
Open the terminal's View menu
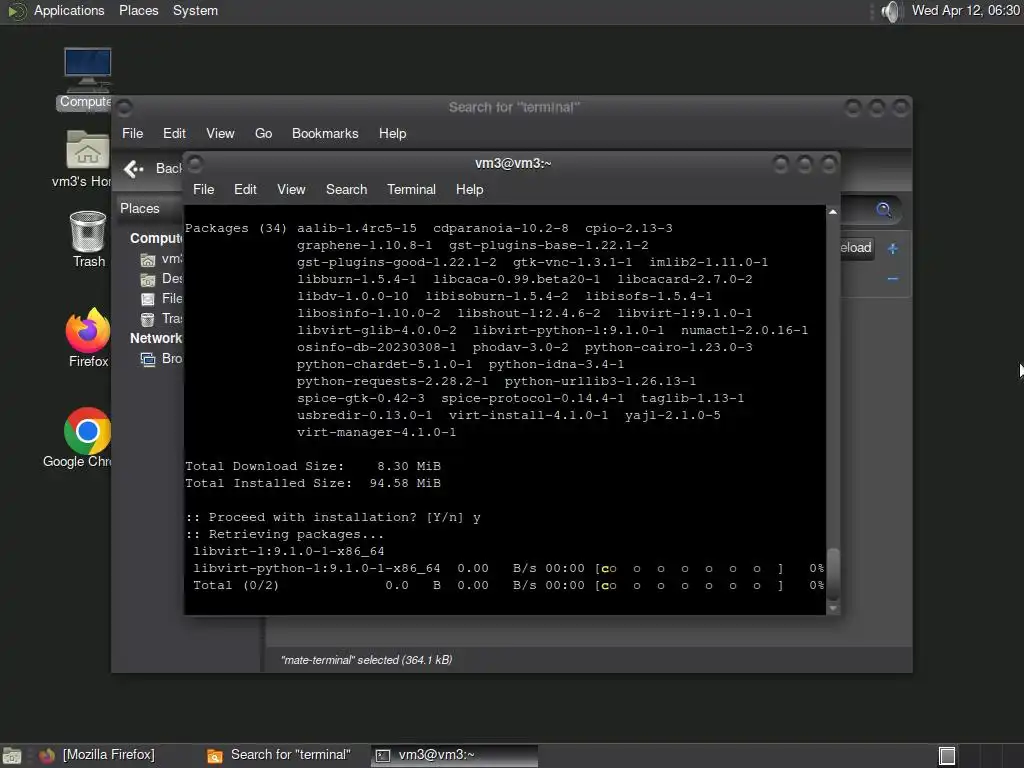tap(291, 189)
